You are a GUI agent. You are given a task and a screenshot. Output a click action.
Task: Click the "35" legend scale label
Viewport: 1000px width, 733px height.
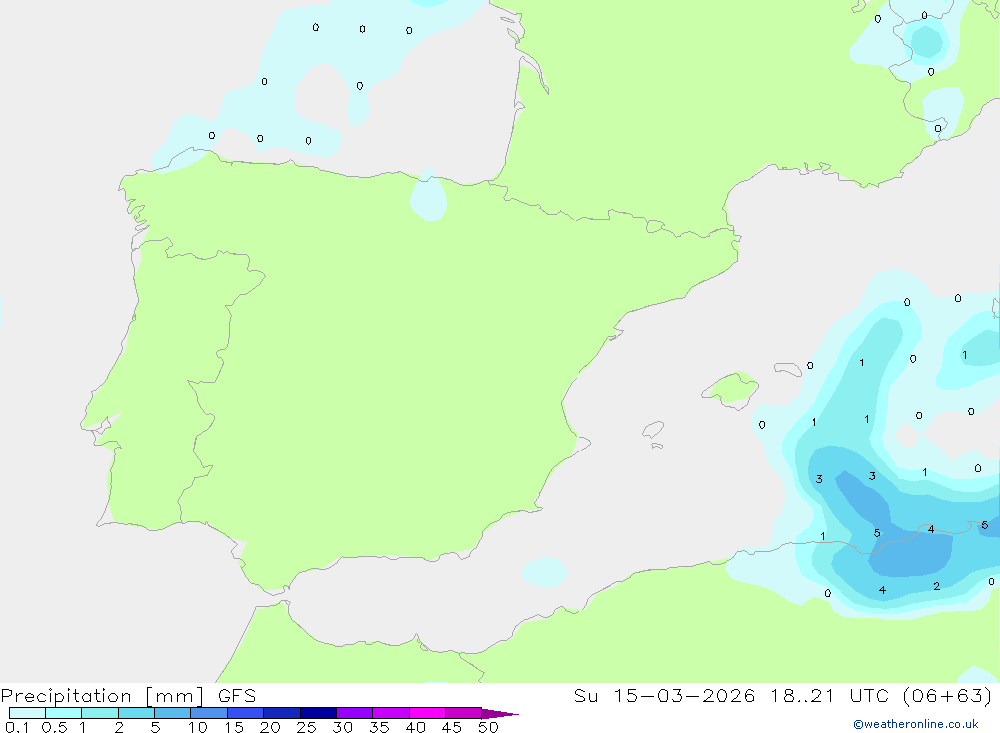click(379, 727)
